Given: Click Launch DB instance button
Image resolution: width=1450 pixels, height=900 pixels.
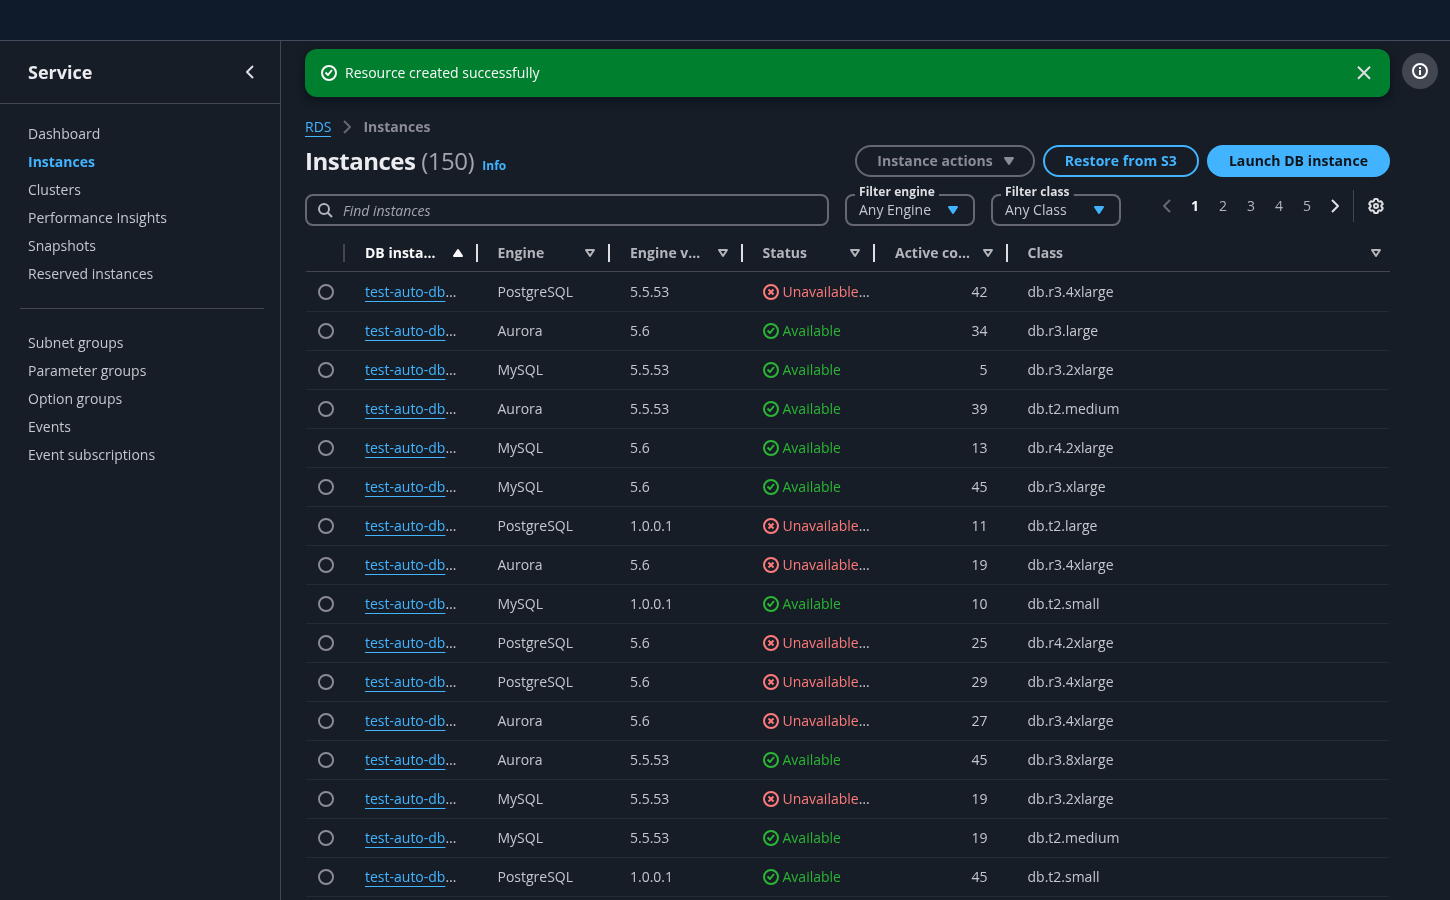Looking at the screenshot, I should 1298,161.
